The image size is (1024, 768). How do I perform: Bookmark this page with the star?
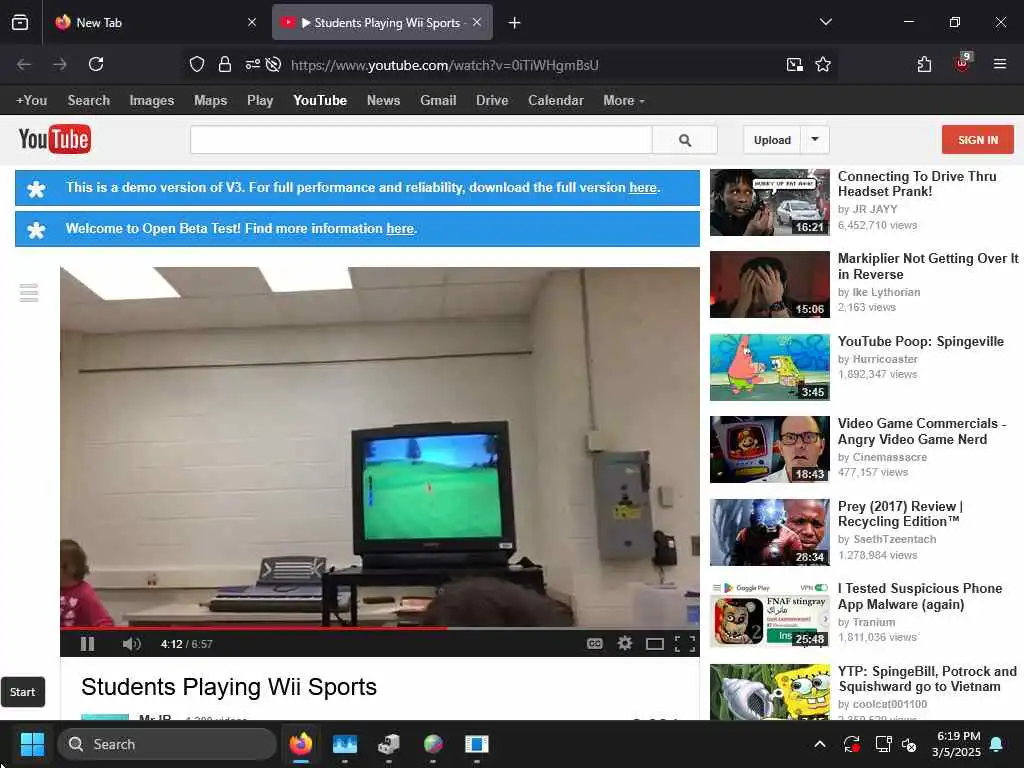[x=823, y=64]
